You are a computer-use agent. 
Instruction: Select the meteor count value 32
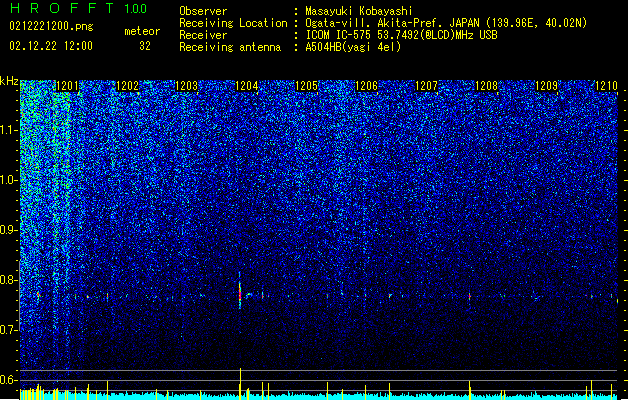145,46
